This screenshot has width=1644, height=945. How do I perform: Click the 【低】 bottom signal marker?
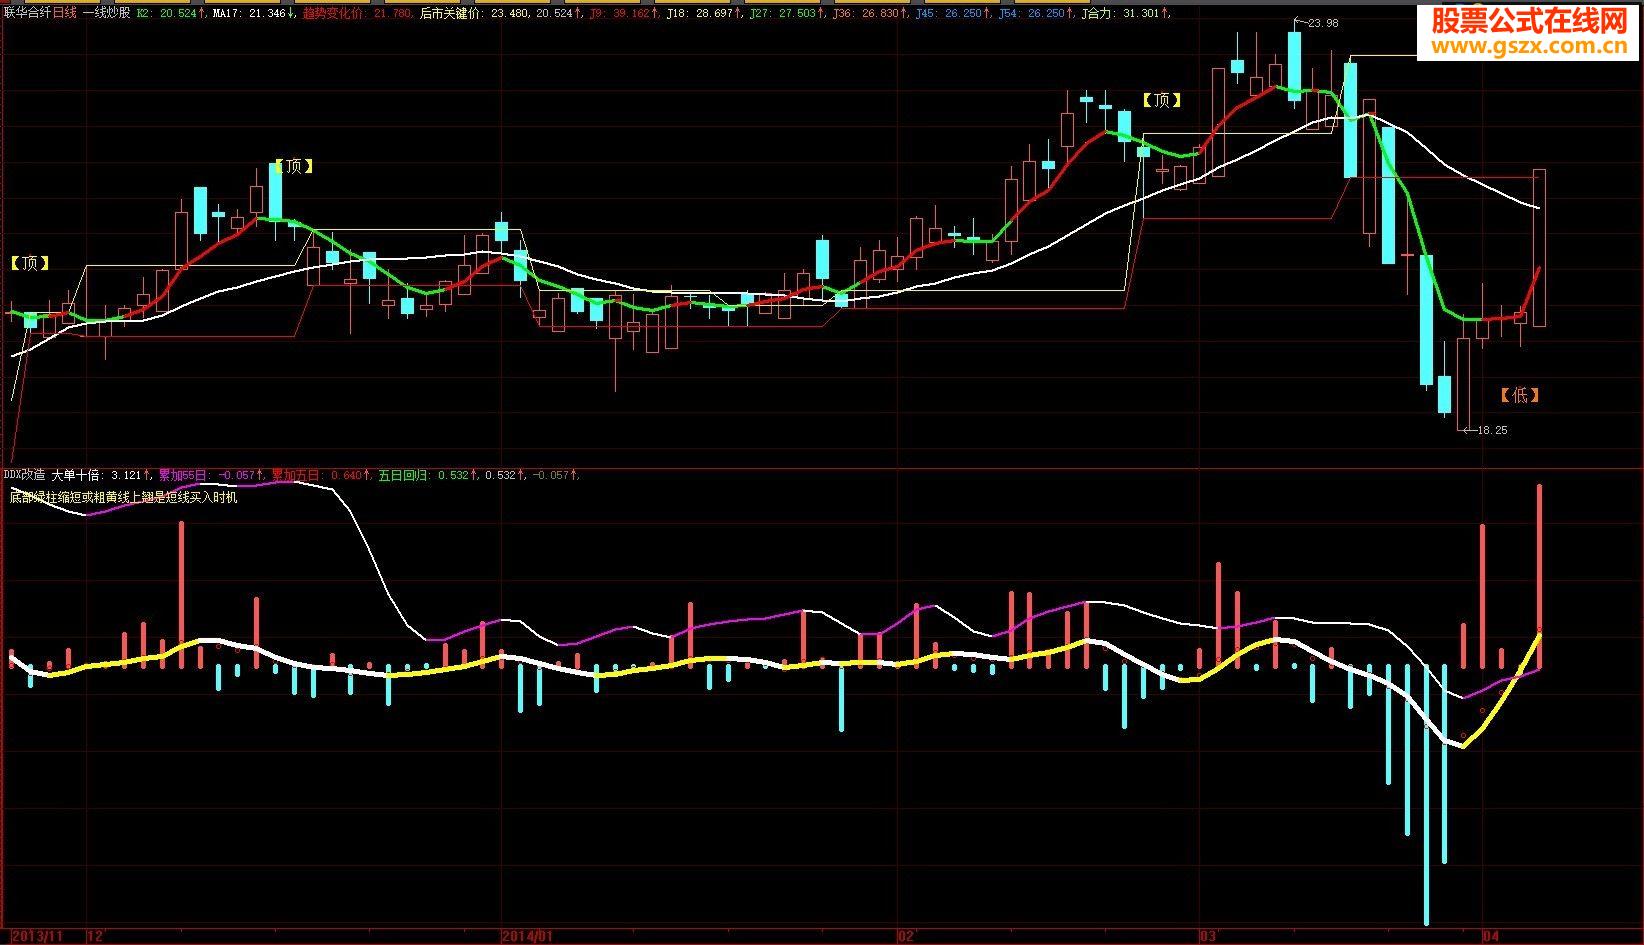click(x=1520, y=395)
